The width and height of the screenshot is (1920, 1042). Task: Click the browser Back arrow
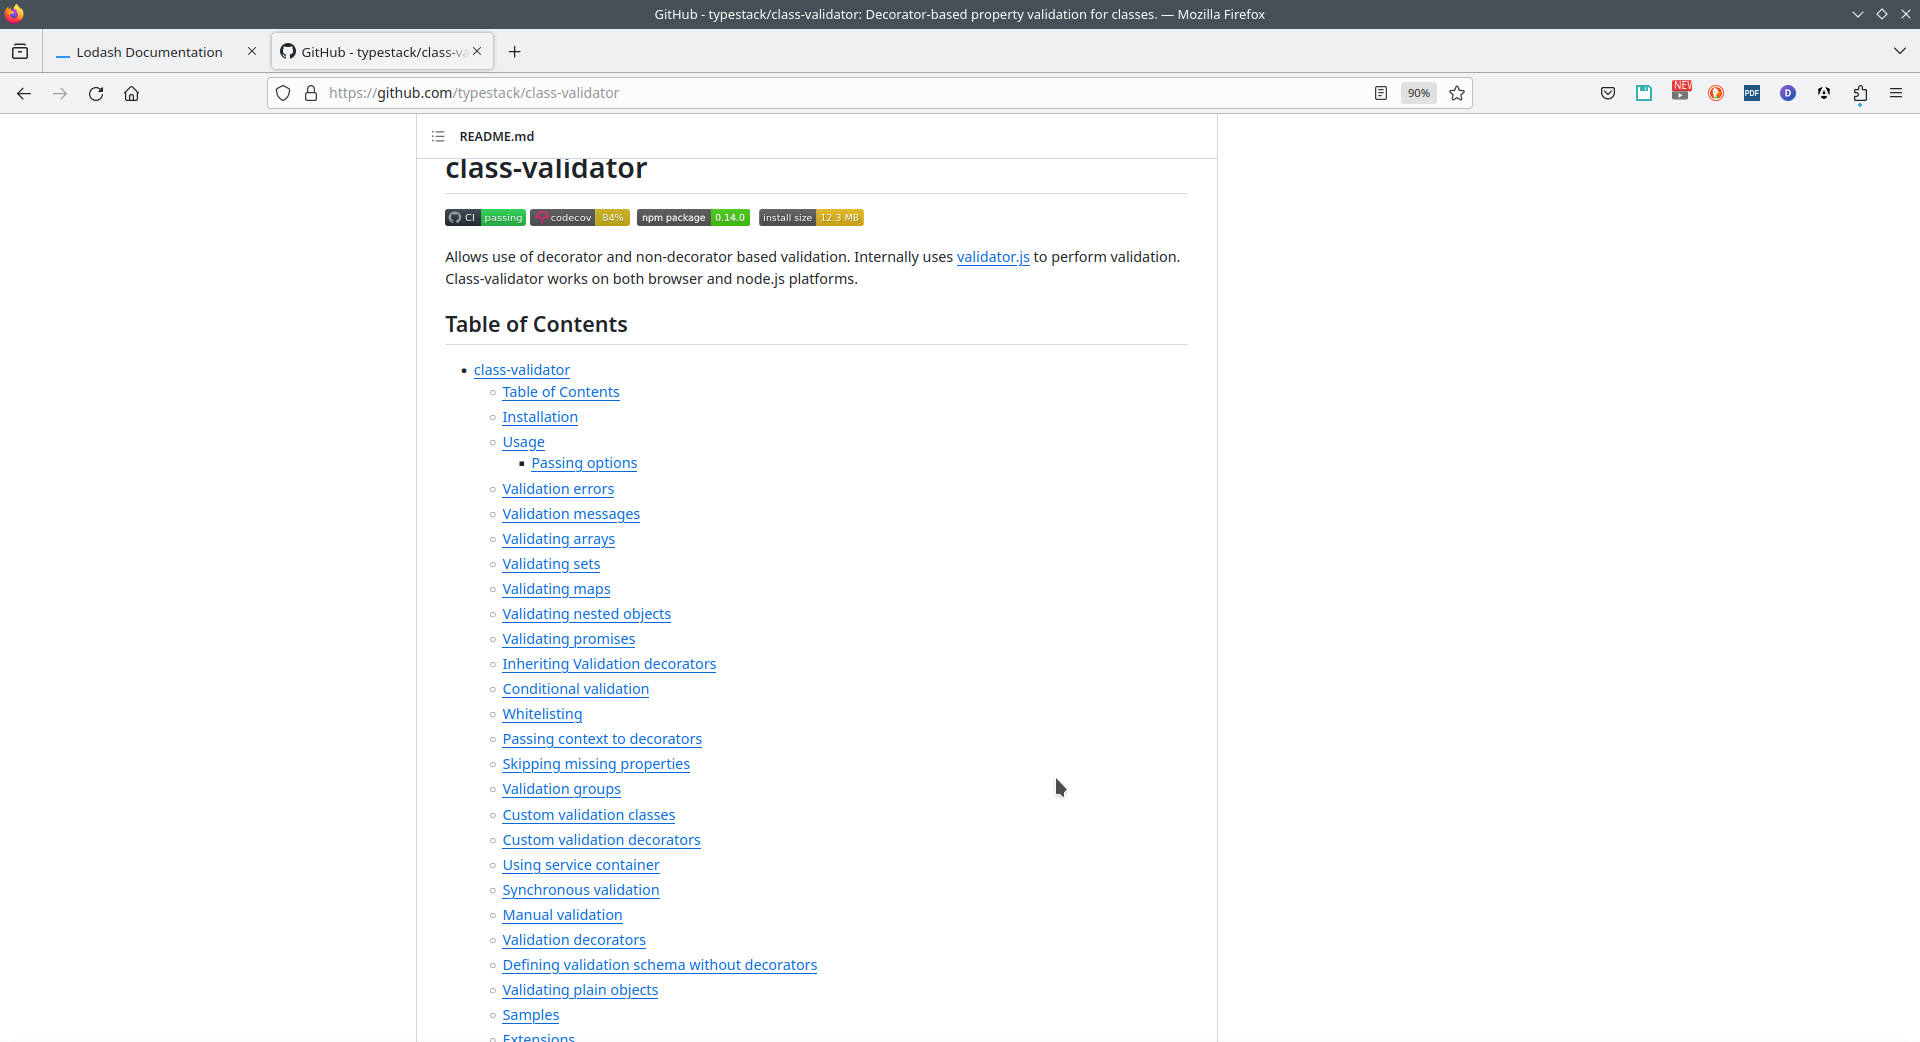pyautogui.click(x=24, y=93)
